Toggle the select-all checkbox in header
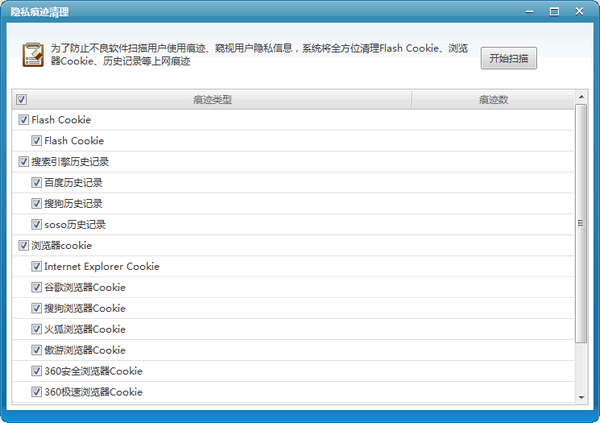 21,100
